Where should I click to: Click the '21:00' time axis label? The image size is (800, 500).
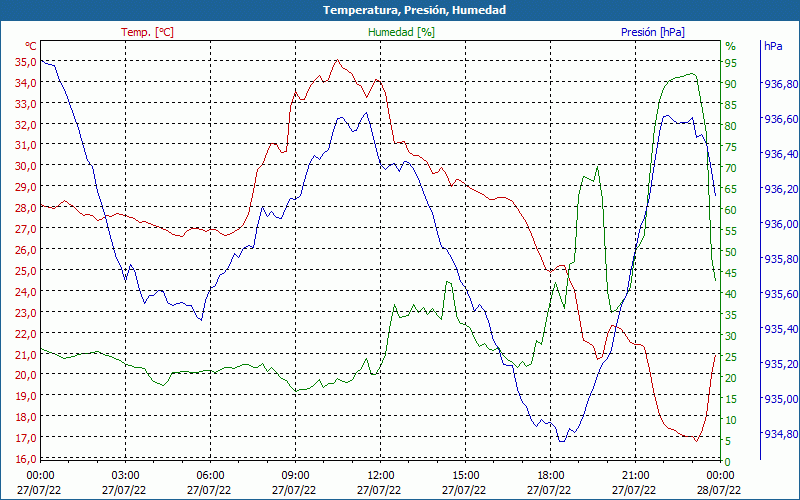coord(635,476)
